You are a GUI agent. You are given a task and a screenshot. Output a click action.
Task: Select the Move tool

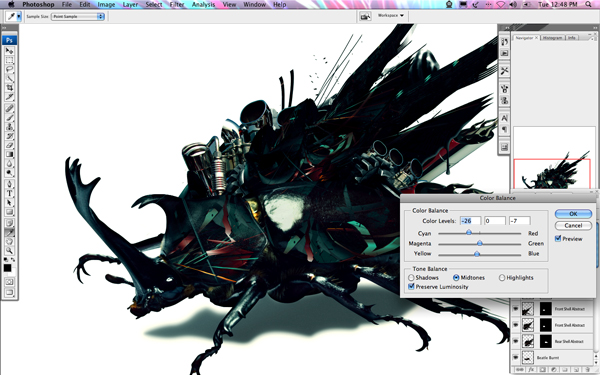[9, 51]
